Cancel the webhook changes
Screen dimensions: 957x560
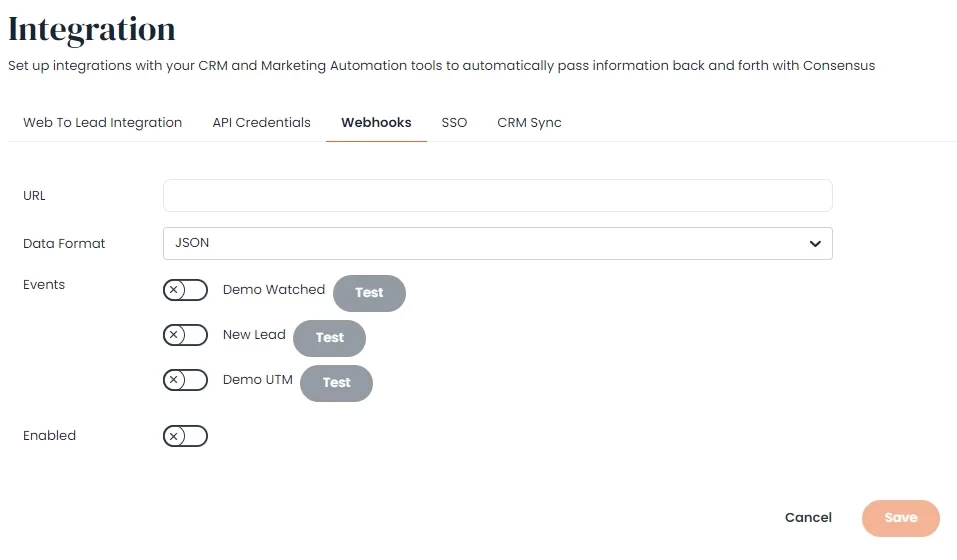[x=808, y=518]
